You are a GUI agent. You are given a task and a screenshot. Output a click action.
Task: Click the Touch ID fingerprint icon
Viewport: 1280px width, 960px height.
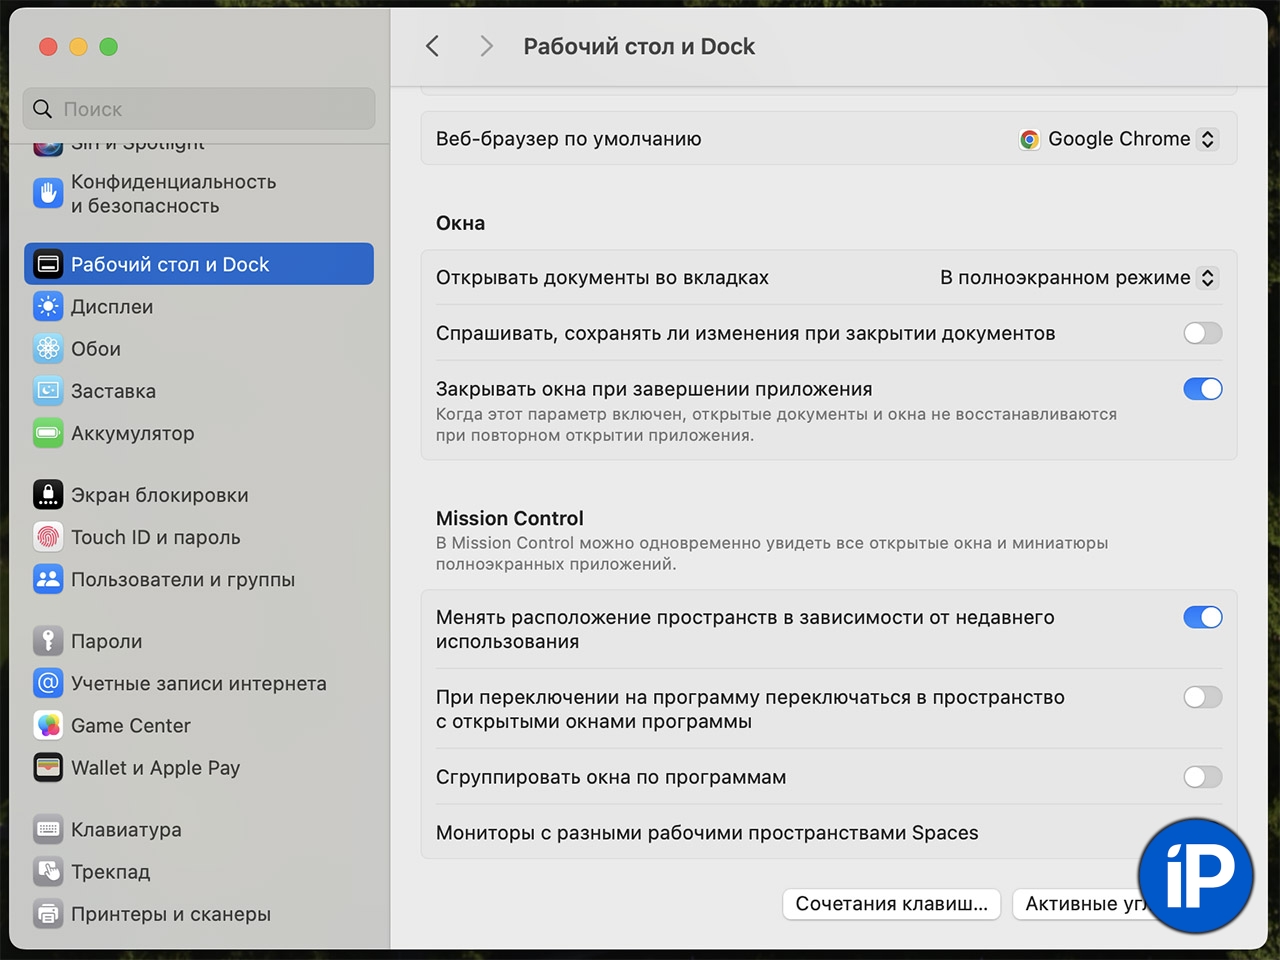(x=48, y=537)
